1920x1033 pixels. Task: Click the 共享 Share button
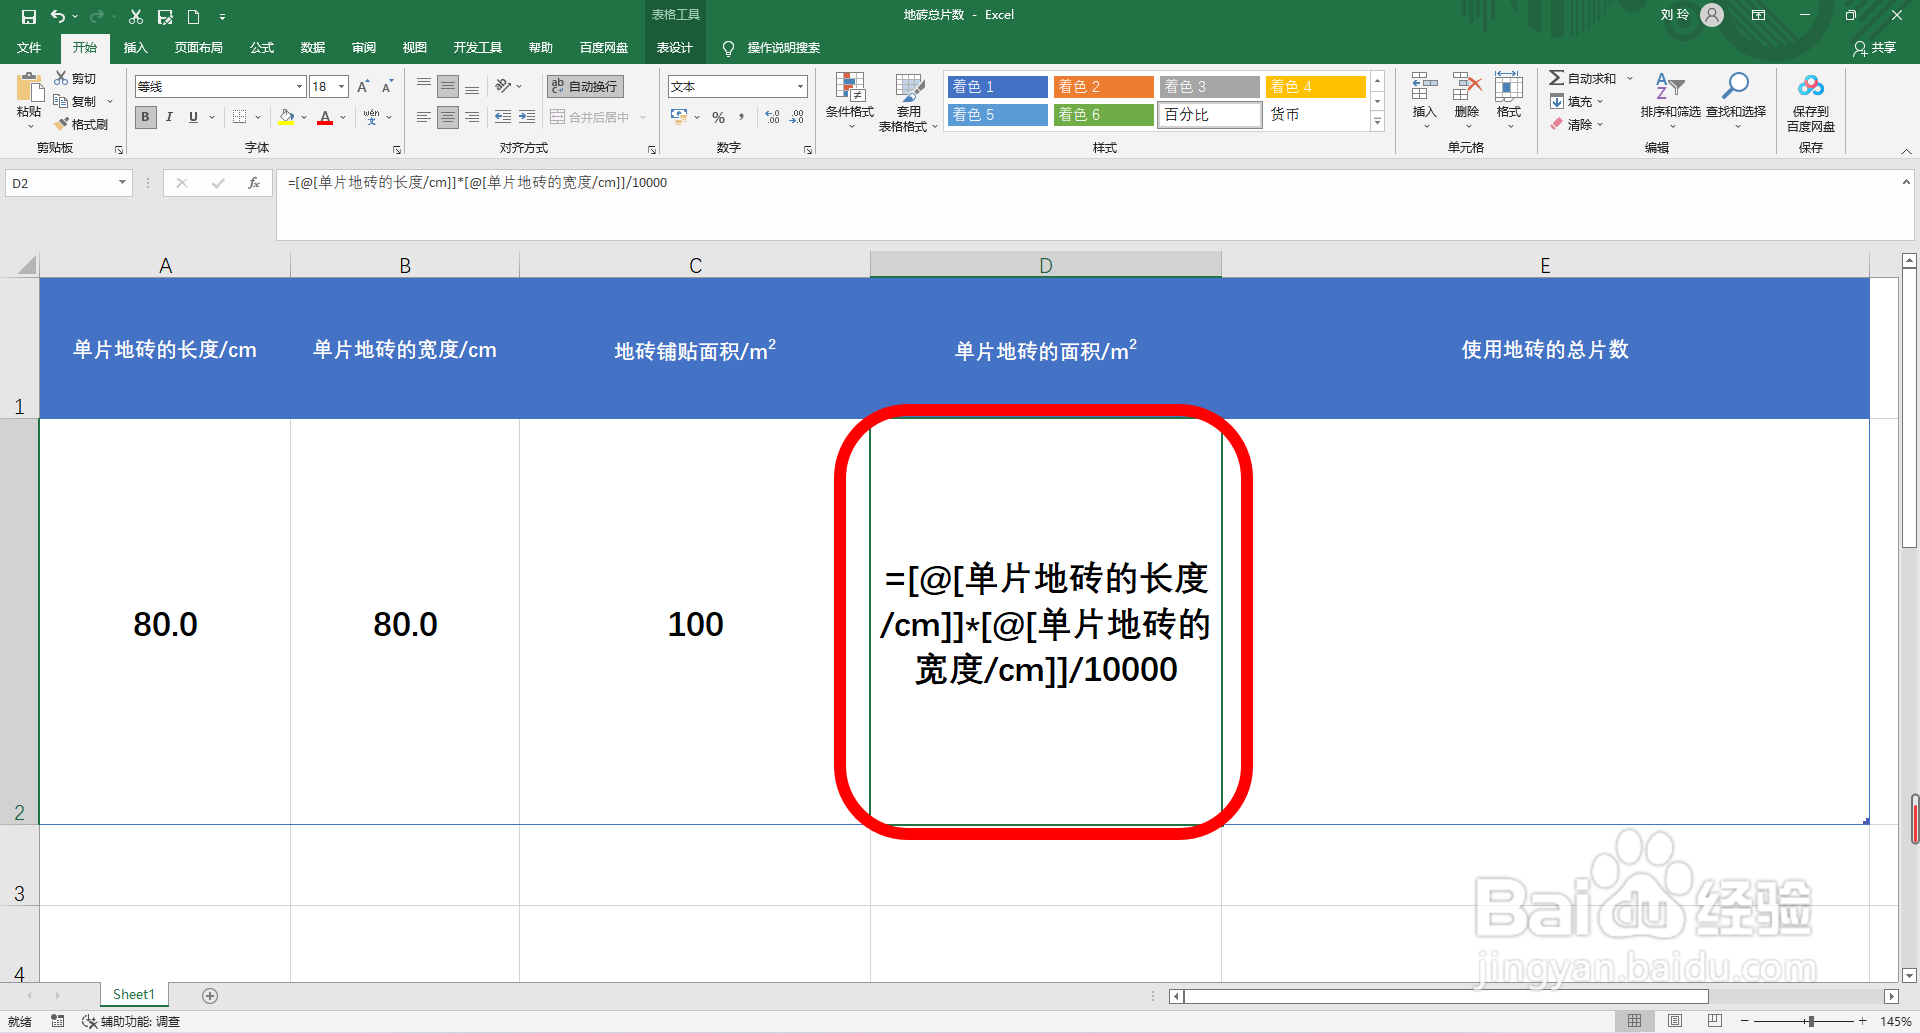point(1874,48)
